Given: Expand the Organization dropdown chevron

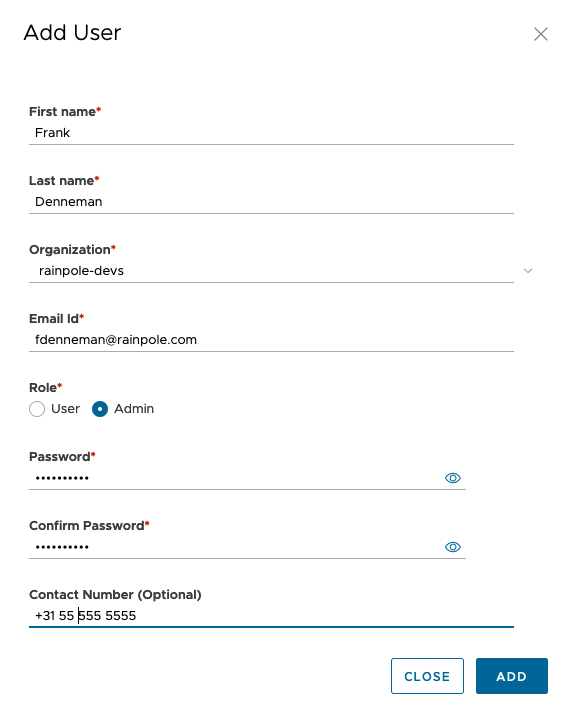Looking at the screenshot, I should tap(528, 271).
